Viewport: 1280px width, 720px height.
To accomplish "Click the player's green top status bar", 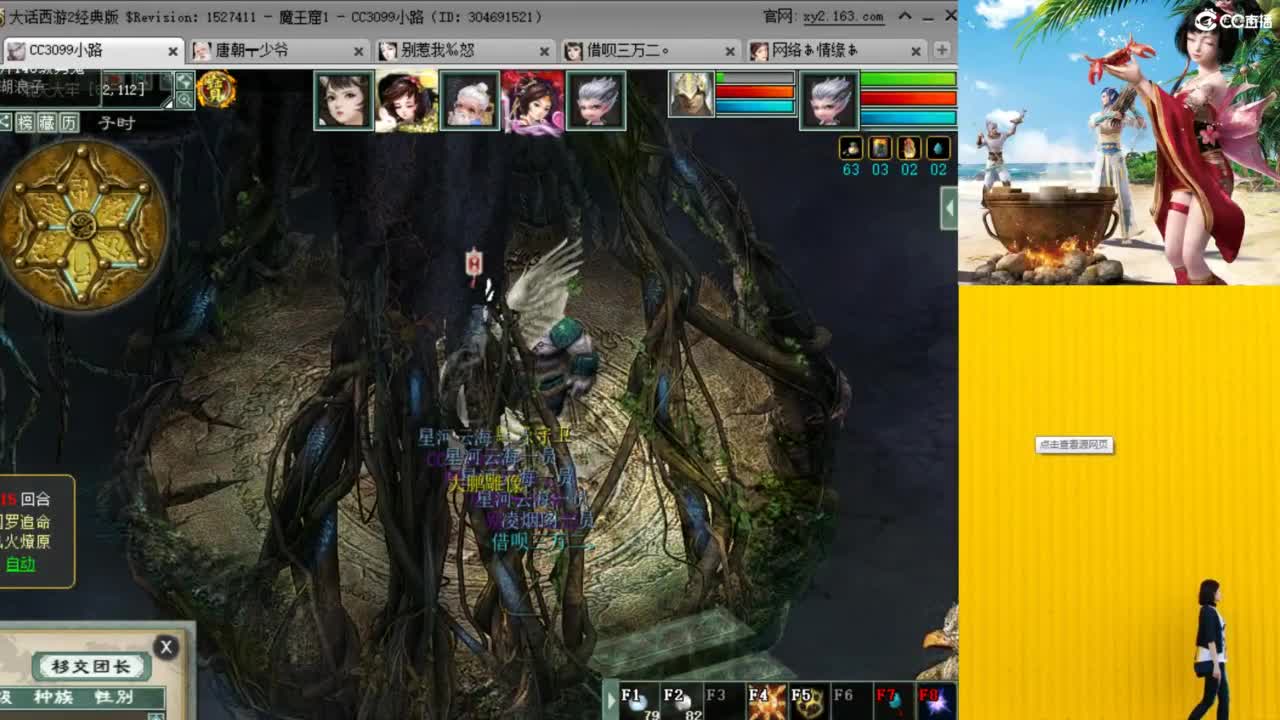I will click(908, 79).
